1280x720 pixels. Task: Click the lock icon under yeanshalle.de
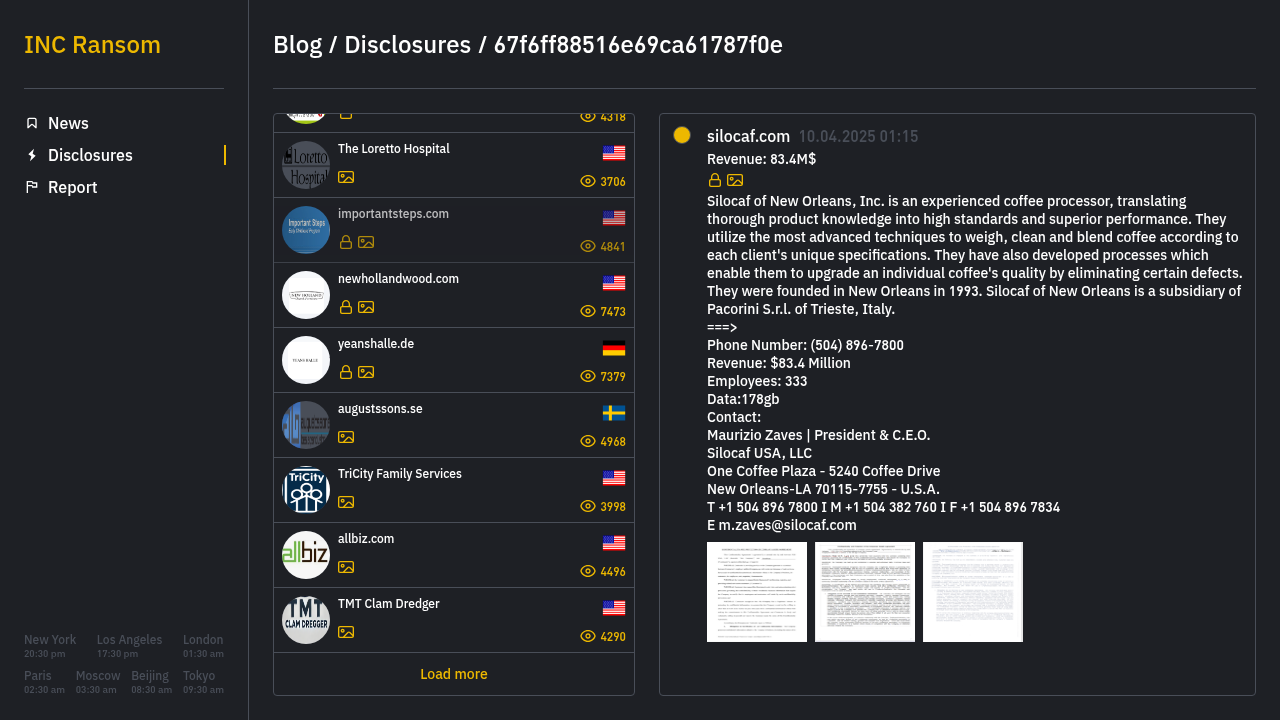(x=346, y=372)
